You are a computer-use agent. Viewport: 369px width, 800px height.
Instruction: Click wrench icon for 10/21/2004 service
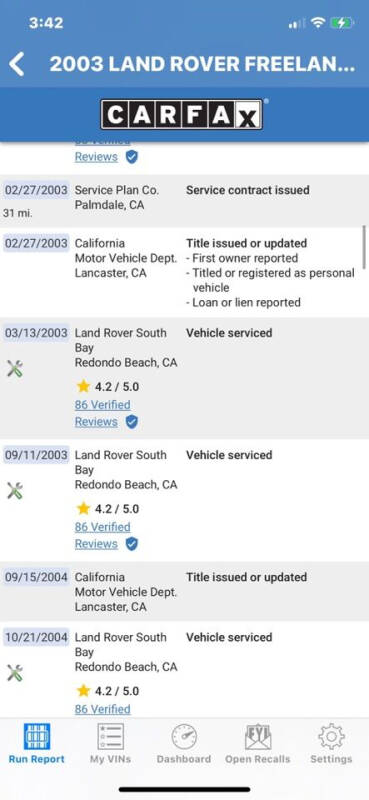click(x=15, y=673)
